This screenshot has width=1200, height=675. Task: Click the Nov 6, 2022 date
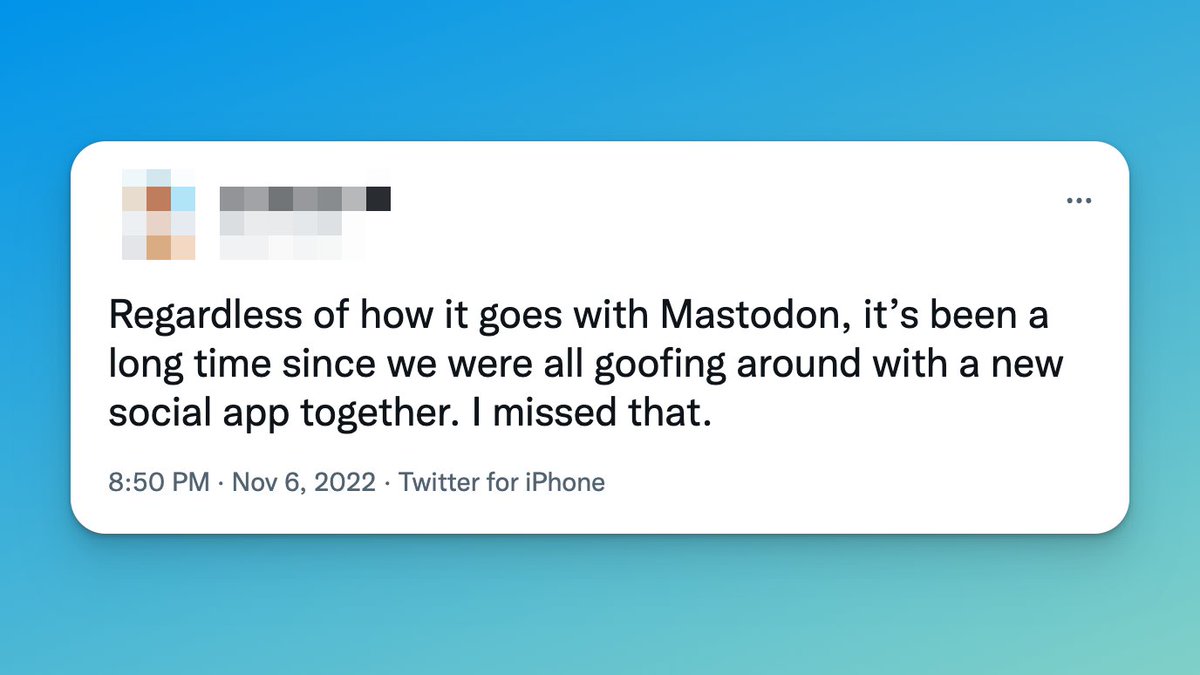(304, 483)
